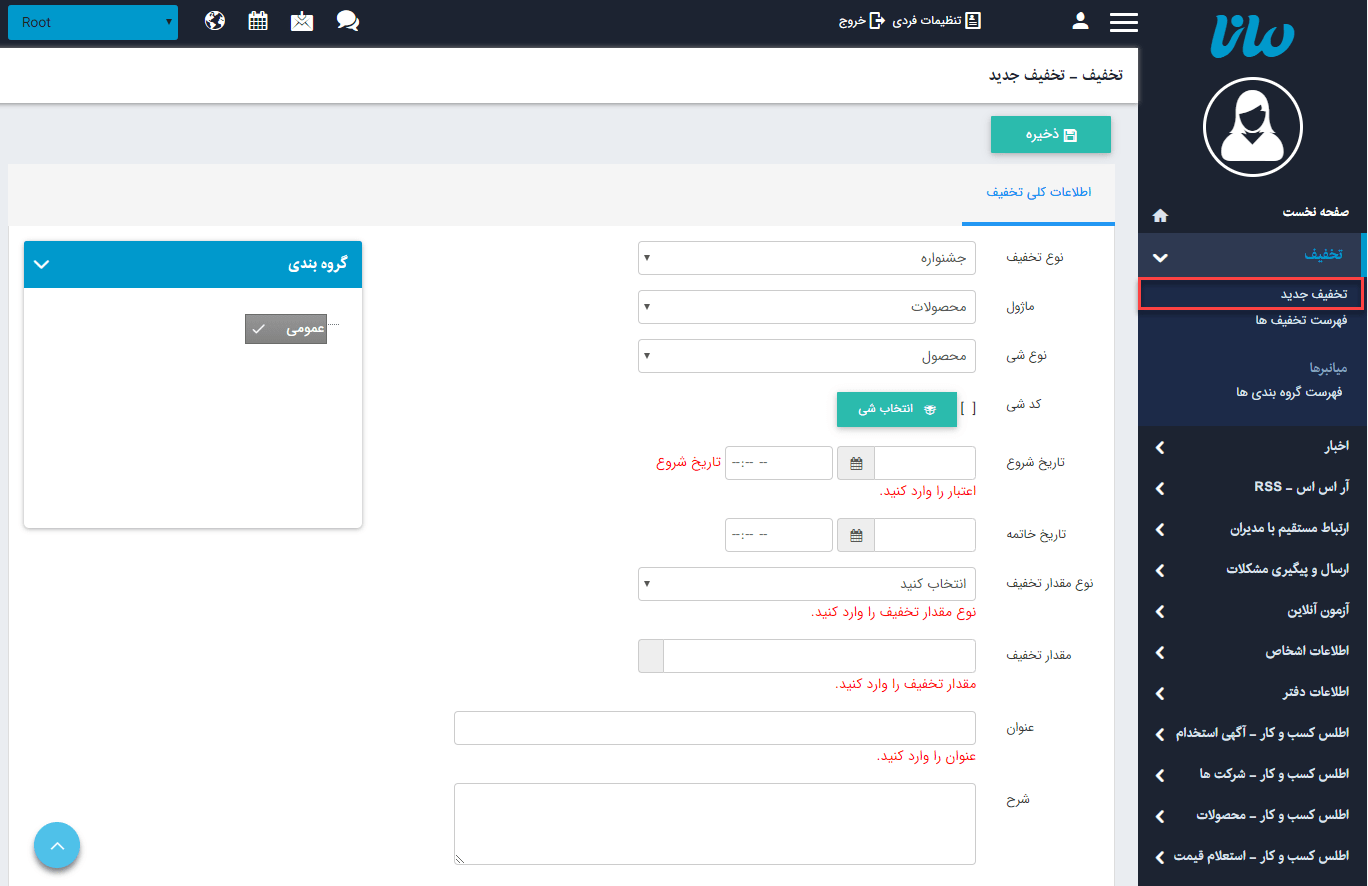Click the globe icon in the top bar

point(214,19)
